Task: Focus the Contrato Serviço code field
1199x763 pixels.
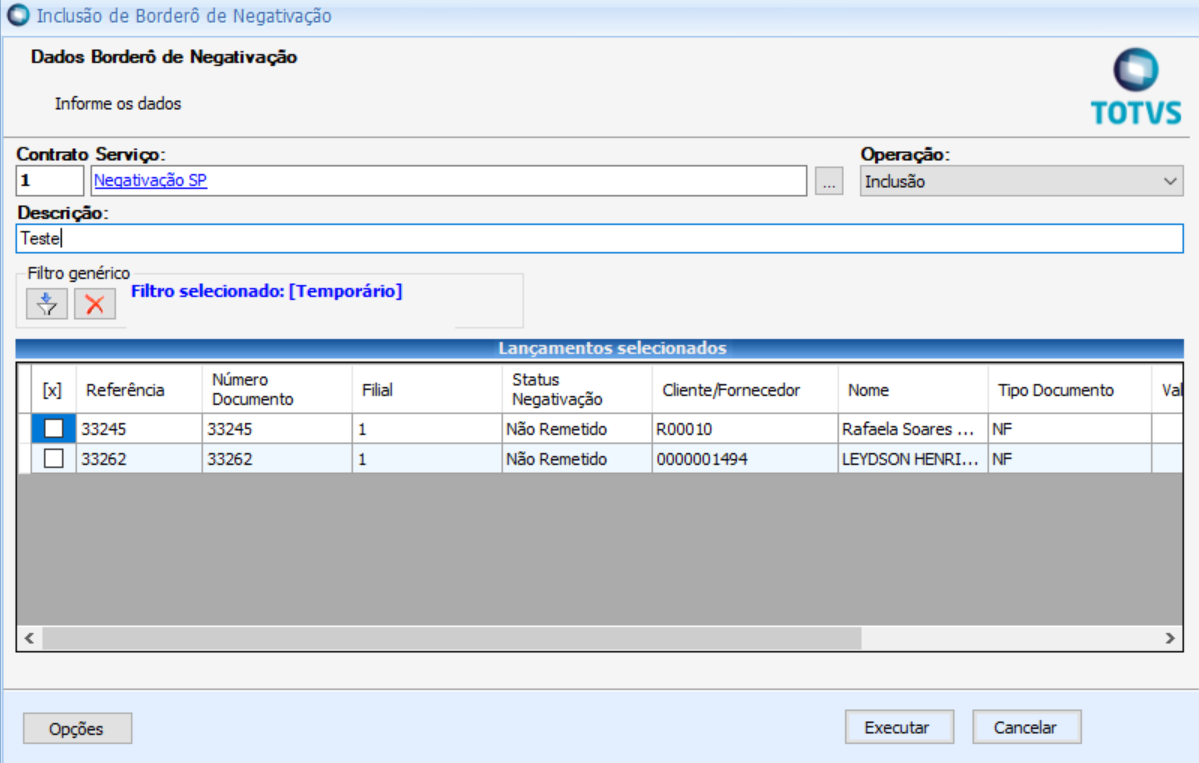Action: pos(50,181)
